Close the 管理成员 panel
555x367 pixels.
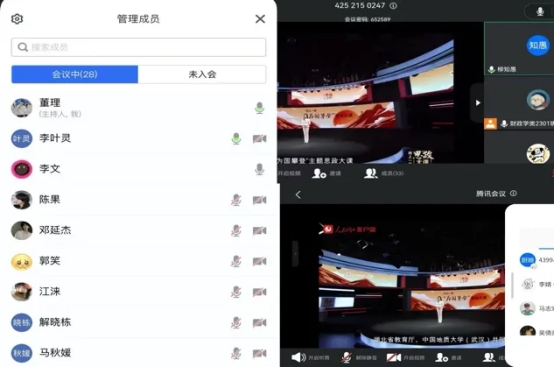click(260, 19)
